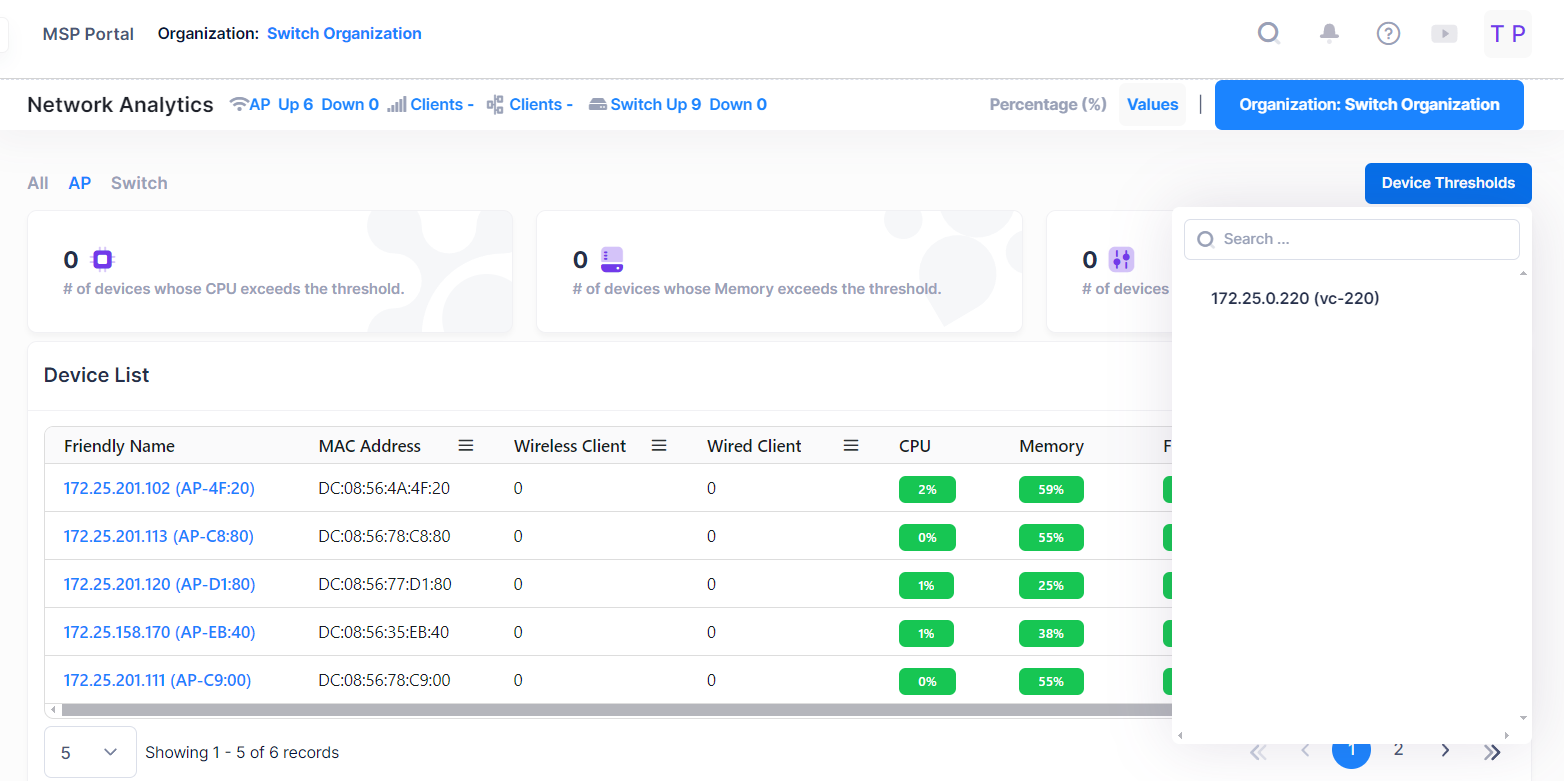Image resolution: width=1564 pixels, height=781 pixels.
Task: Select the AP tab
Action: (x=80, y=183)
